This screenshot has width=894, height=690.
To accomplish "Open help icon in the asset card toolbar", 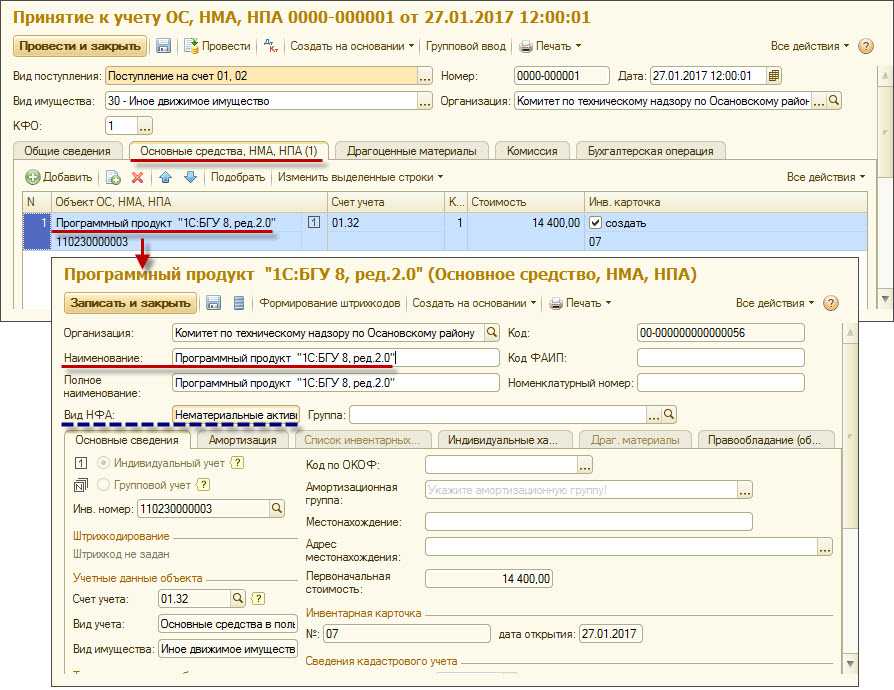I will 831,303.
